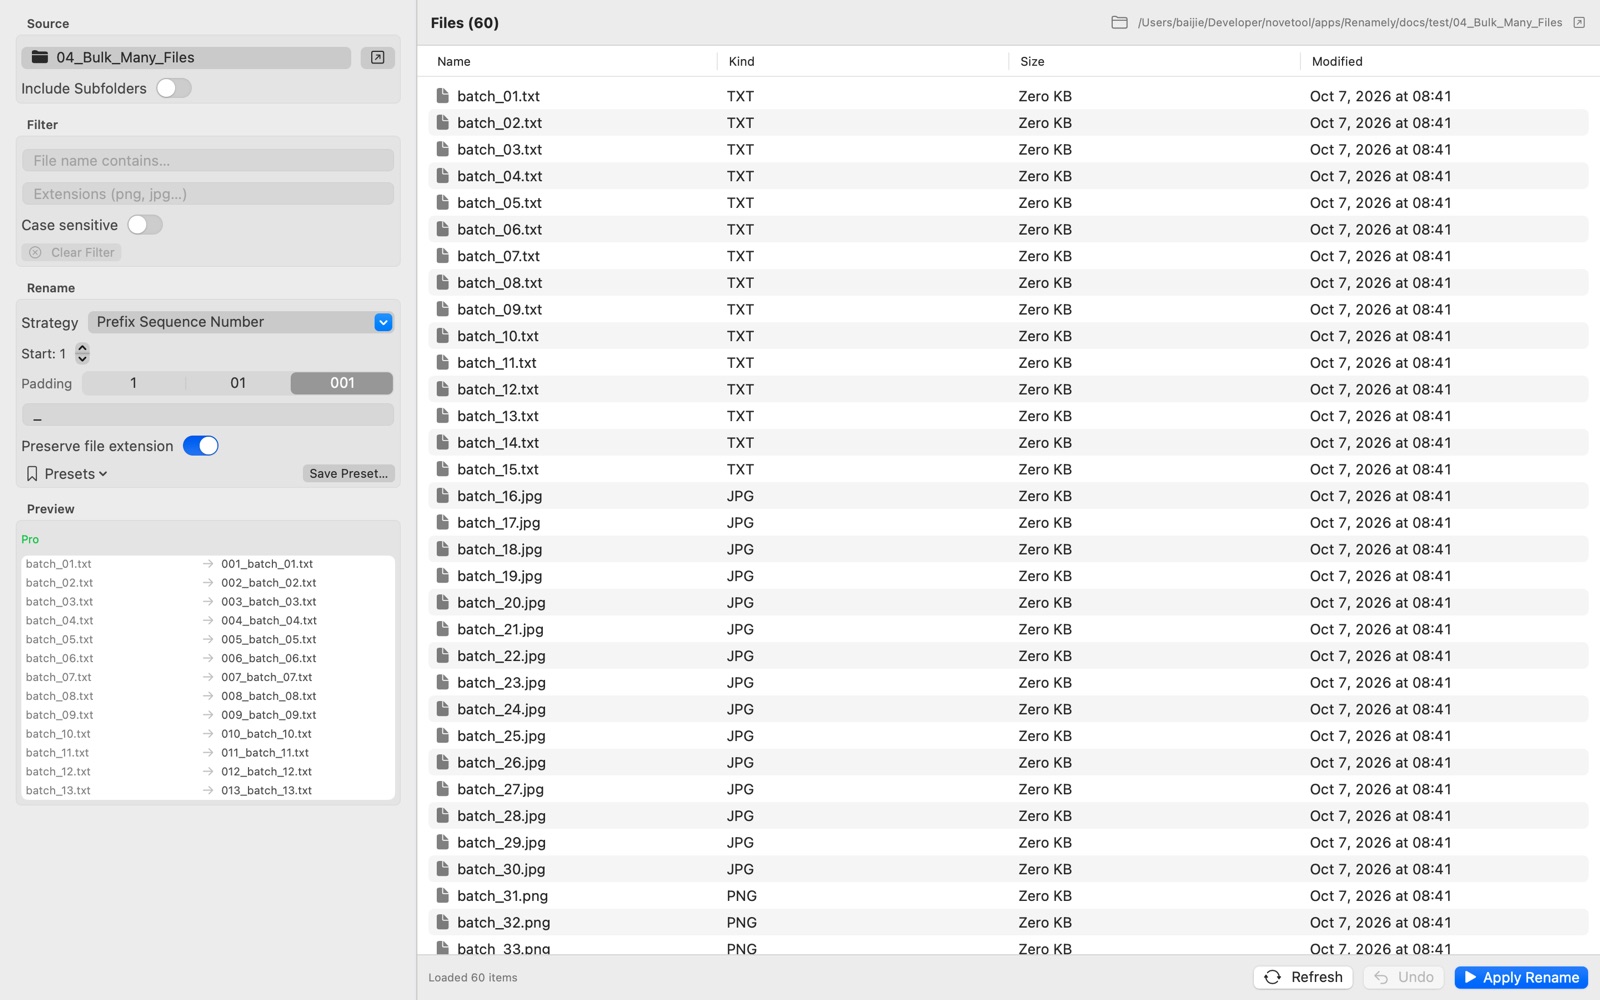1600x1000 pixels.
Task: Select batch_32.png file name
Action: click(x=503, y=923)
